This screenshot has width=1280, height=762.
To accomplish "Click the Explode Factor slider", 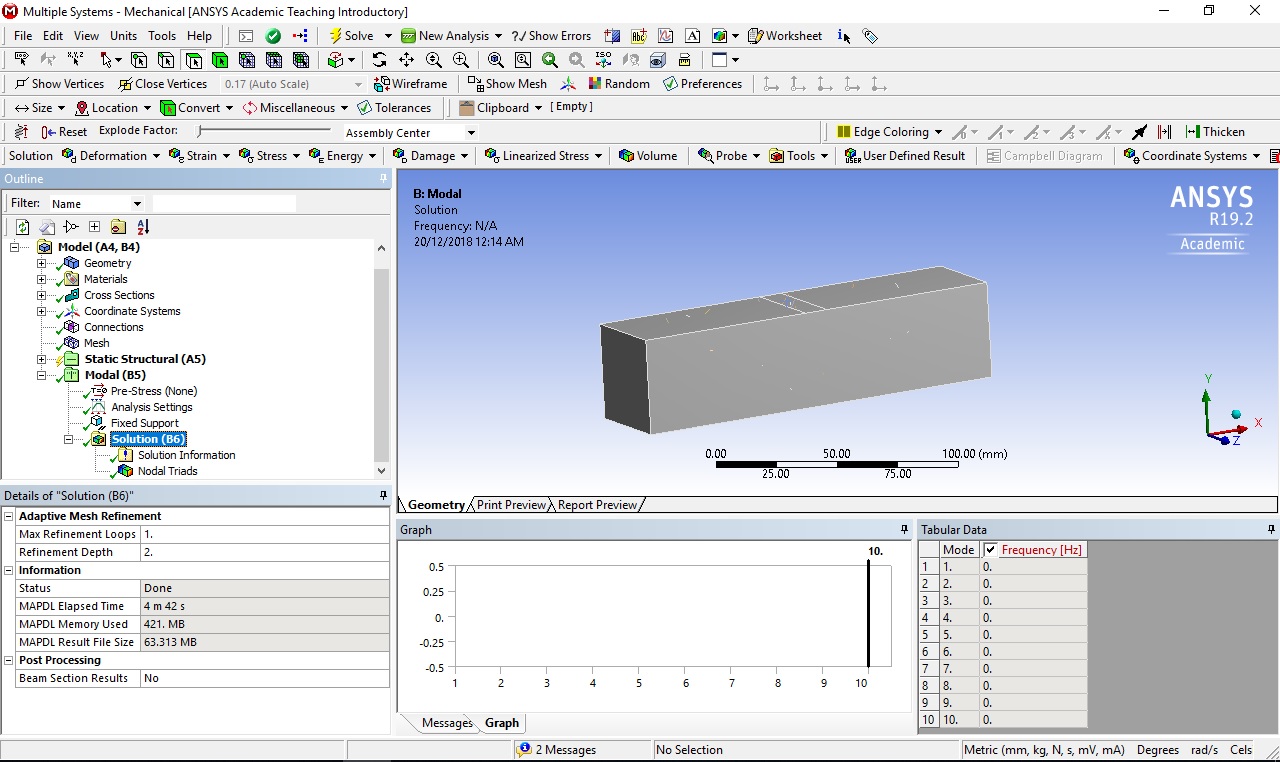I will (x=264, y=131).
